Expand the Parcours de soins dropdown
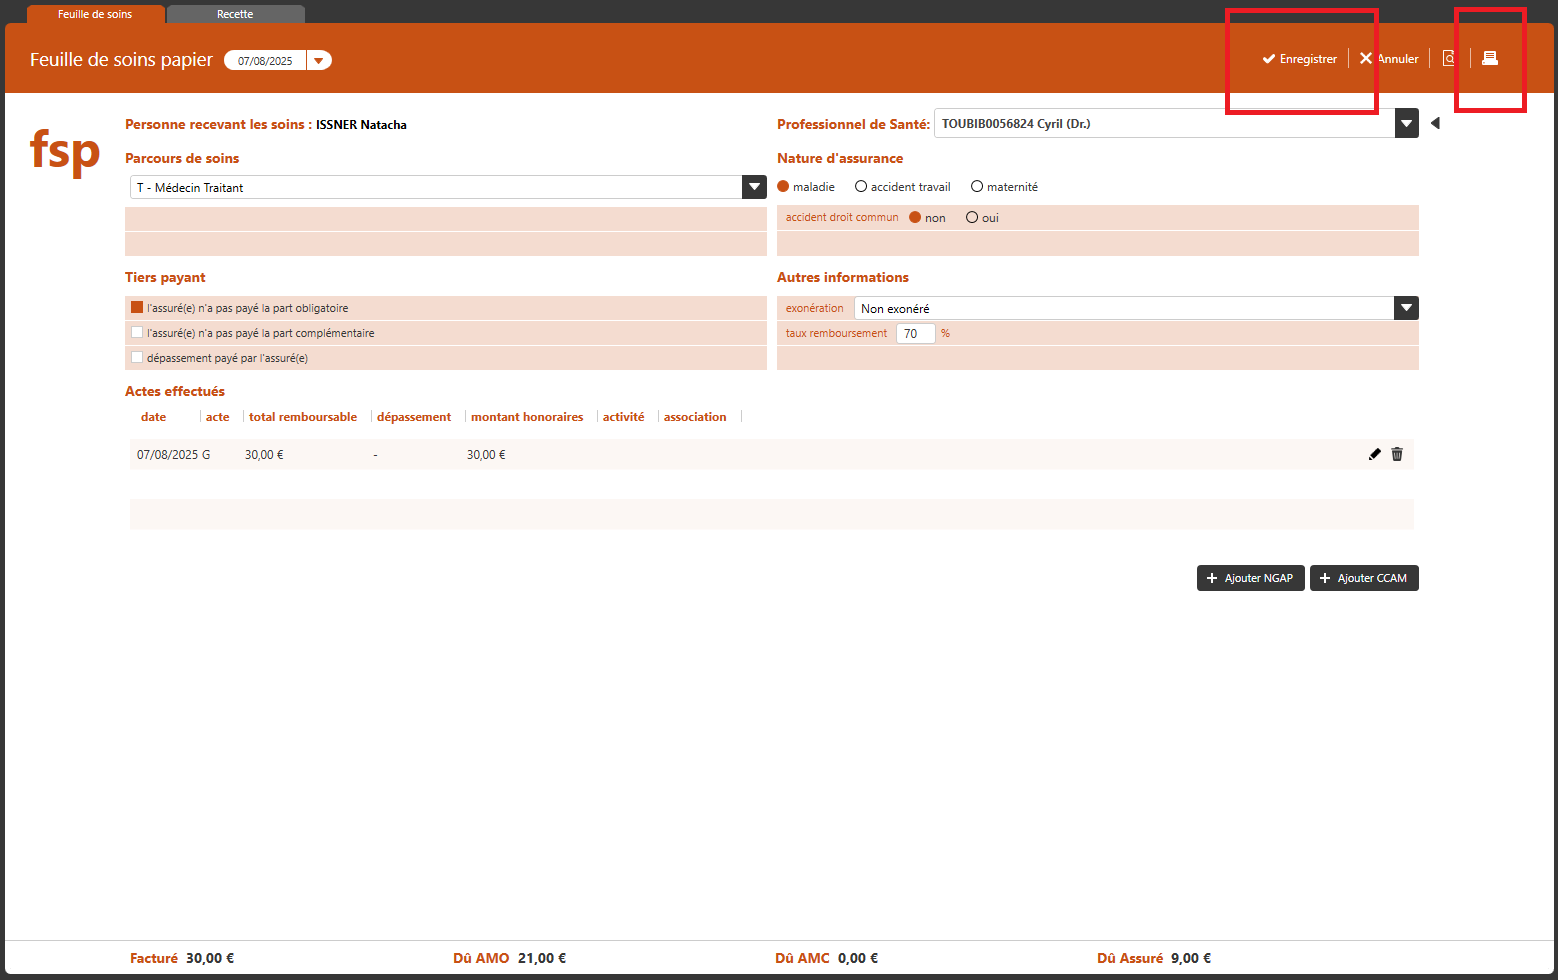 754,187
